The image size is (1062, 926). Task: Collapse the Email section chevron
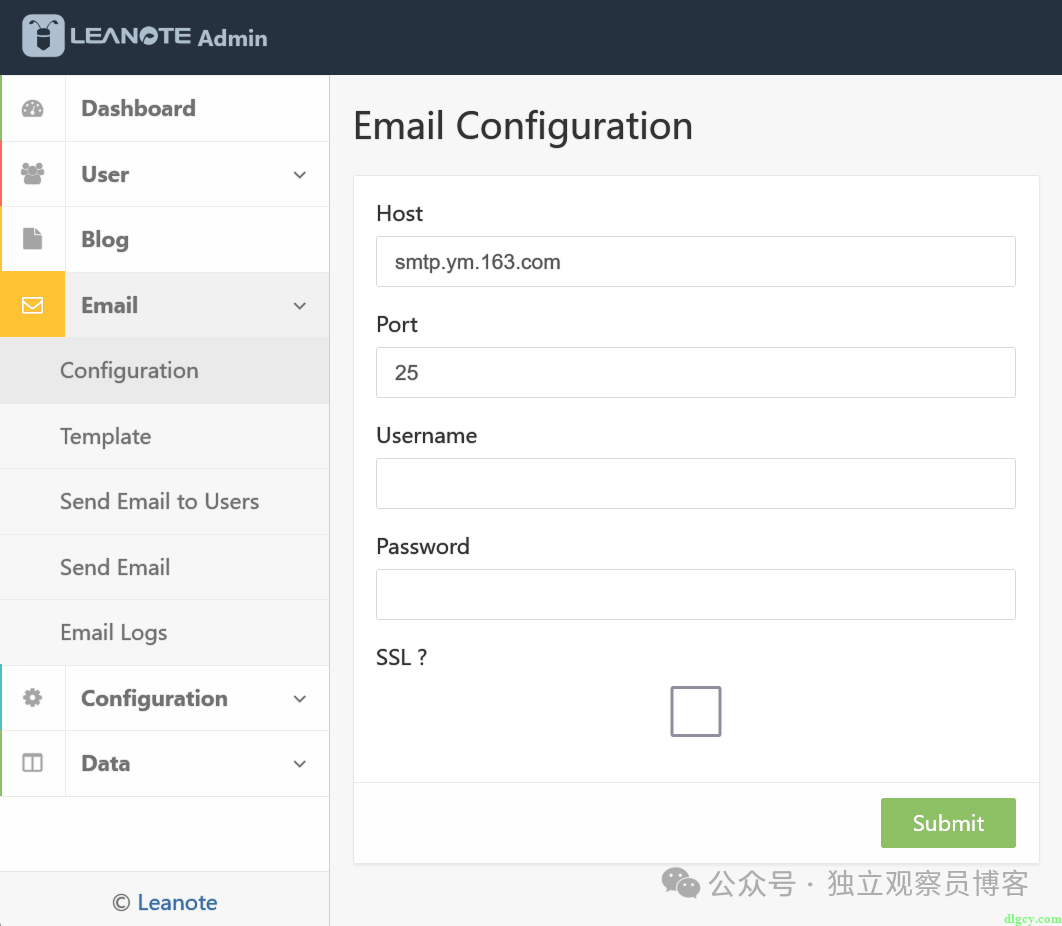point(299,306)
